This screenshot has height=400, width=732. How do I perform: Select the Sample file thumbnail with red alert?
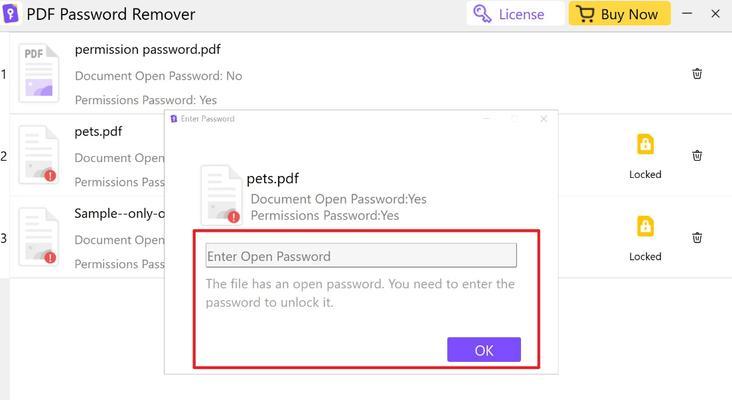point(39,237)
